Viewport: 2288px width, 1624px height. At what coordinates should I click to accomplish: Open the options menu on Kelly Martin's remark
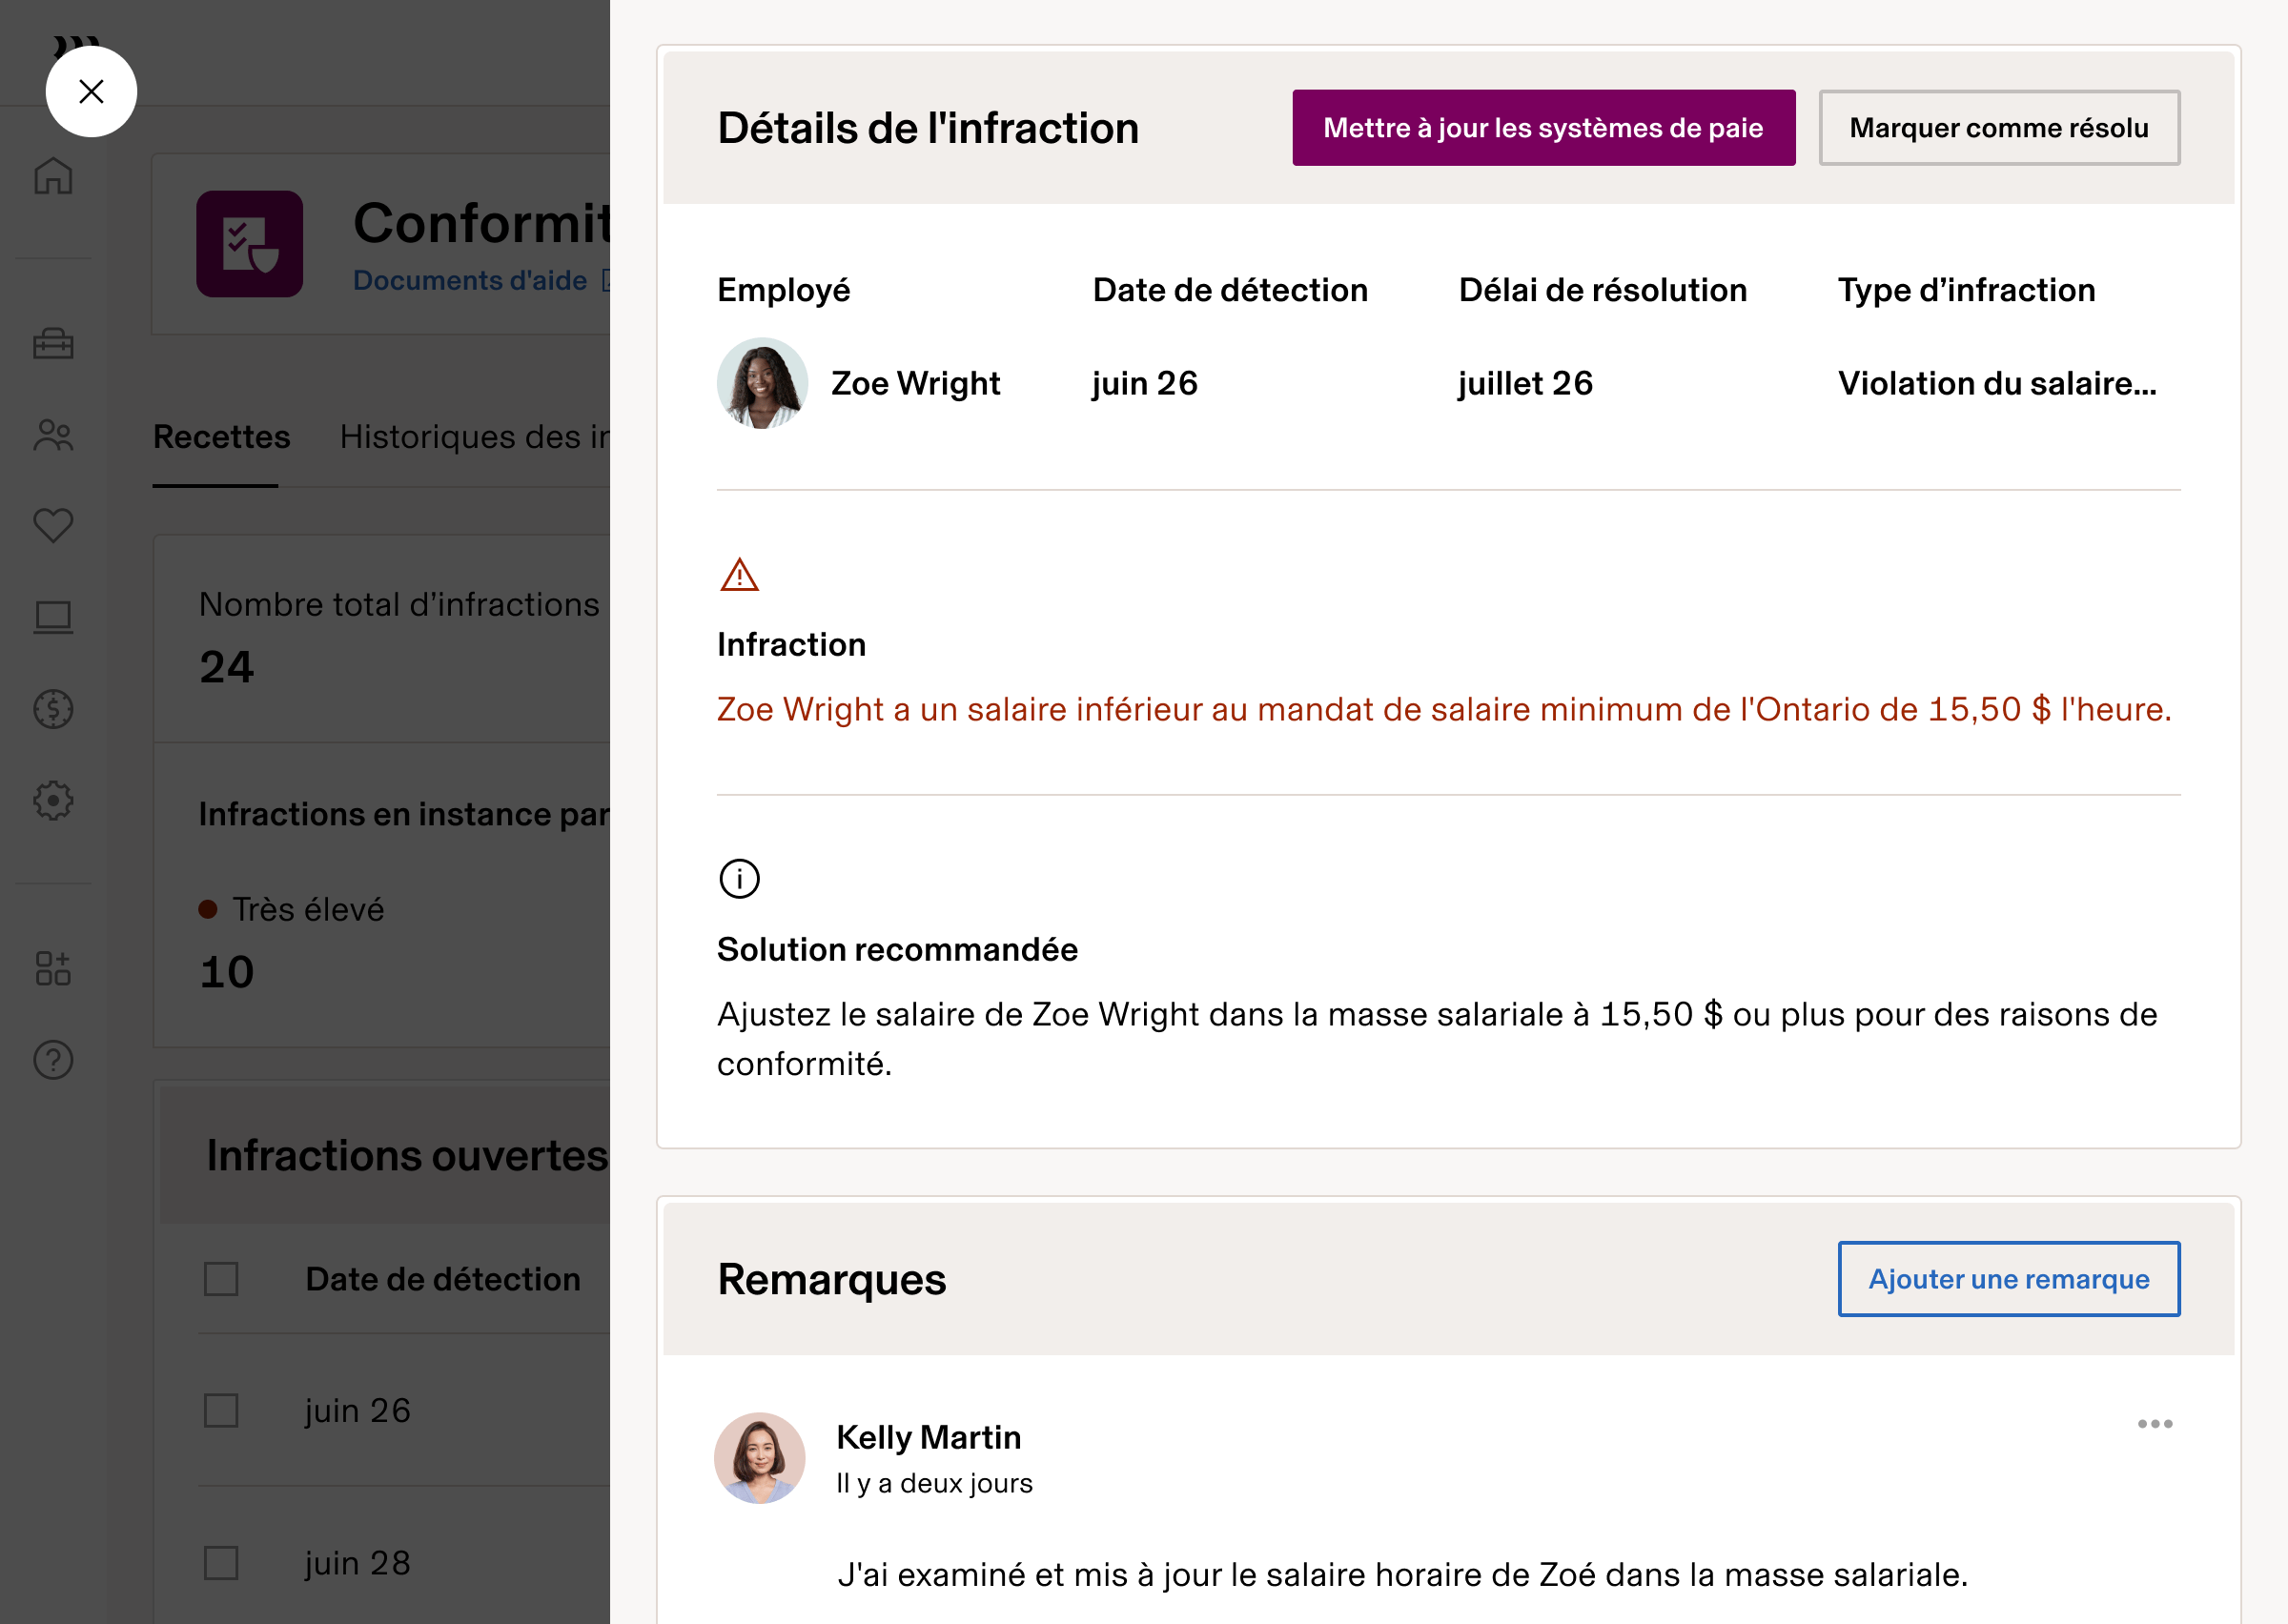[x=2156, y=1424]
